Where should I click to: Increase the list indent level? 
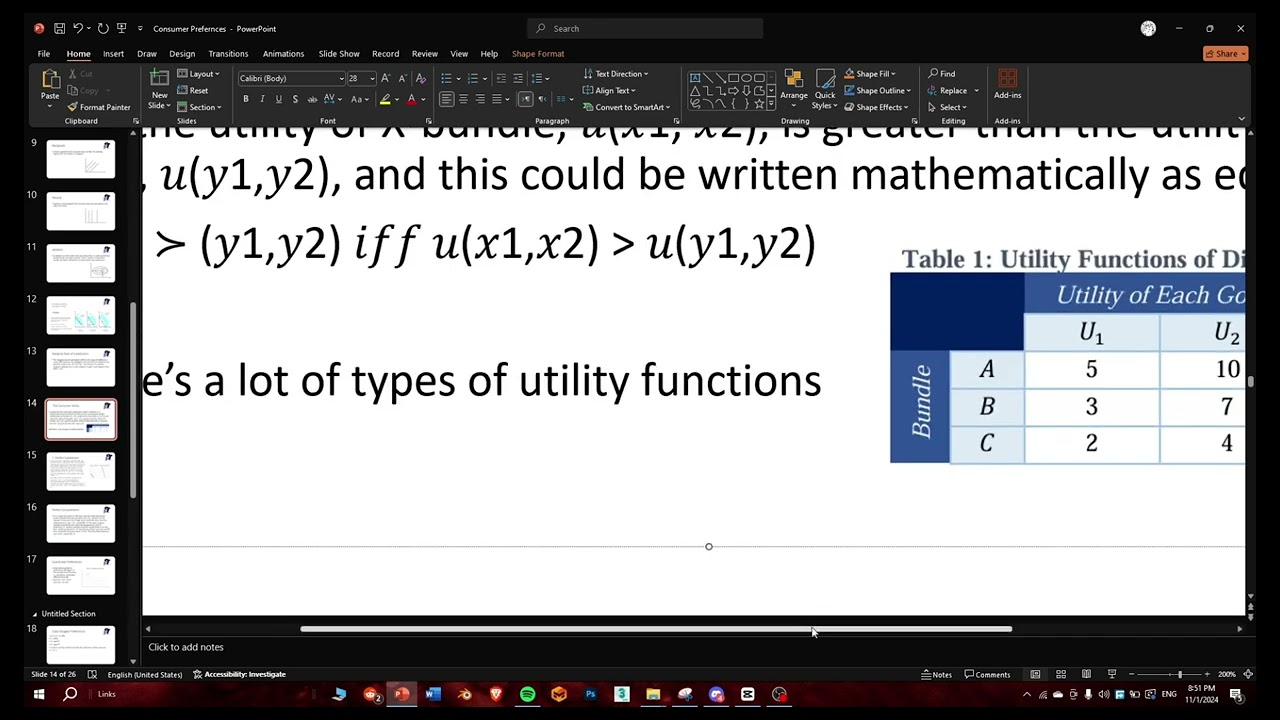coord(518,78)
